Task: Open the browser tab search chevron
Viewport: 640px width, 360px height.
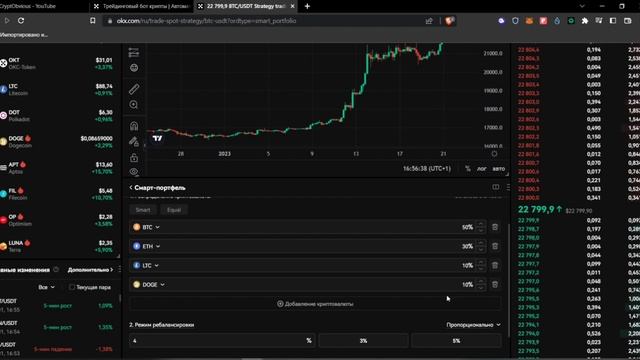Action: point(582,6)
